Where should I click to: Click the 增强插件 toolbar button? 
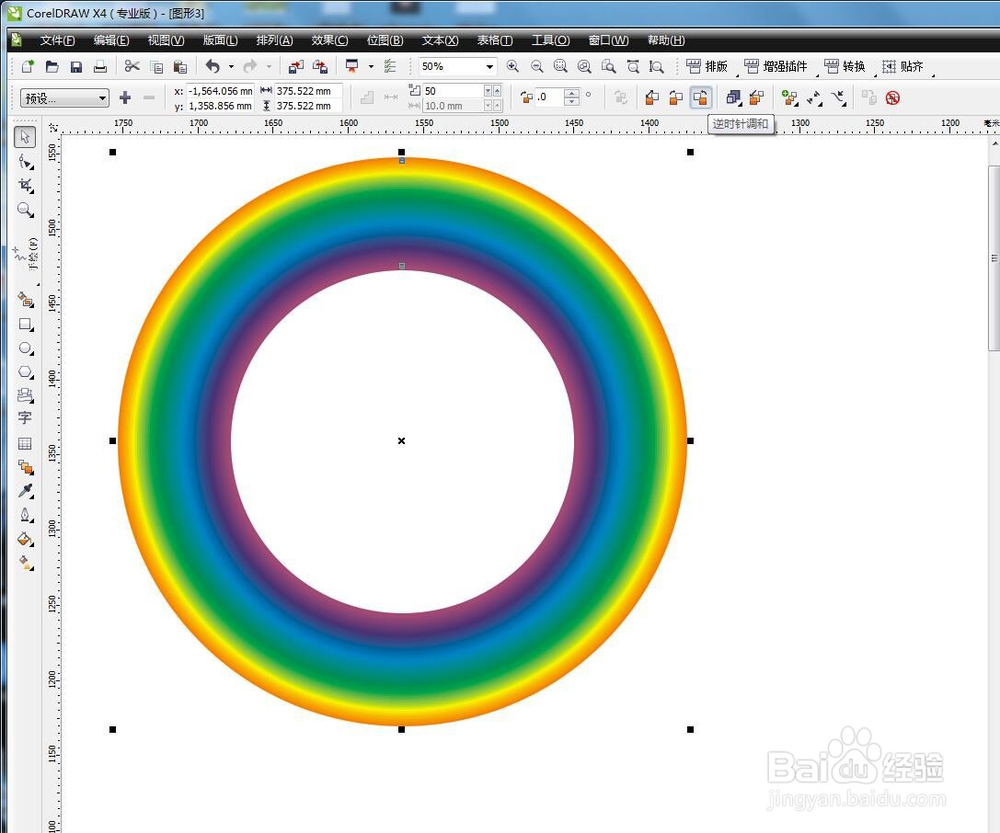776,66
